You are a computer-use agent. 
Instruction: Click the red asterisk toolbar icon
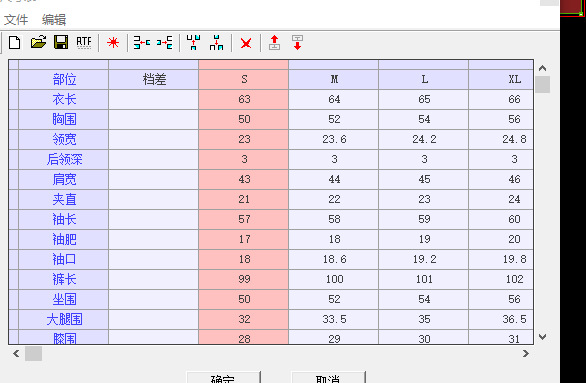pos(113,43)
